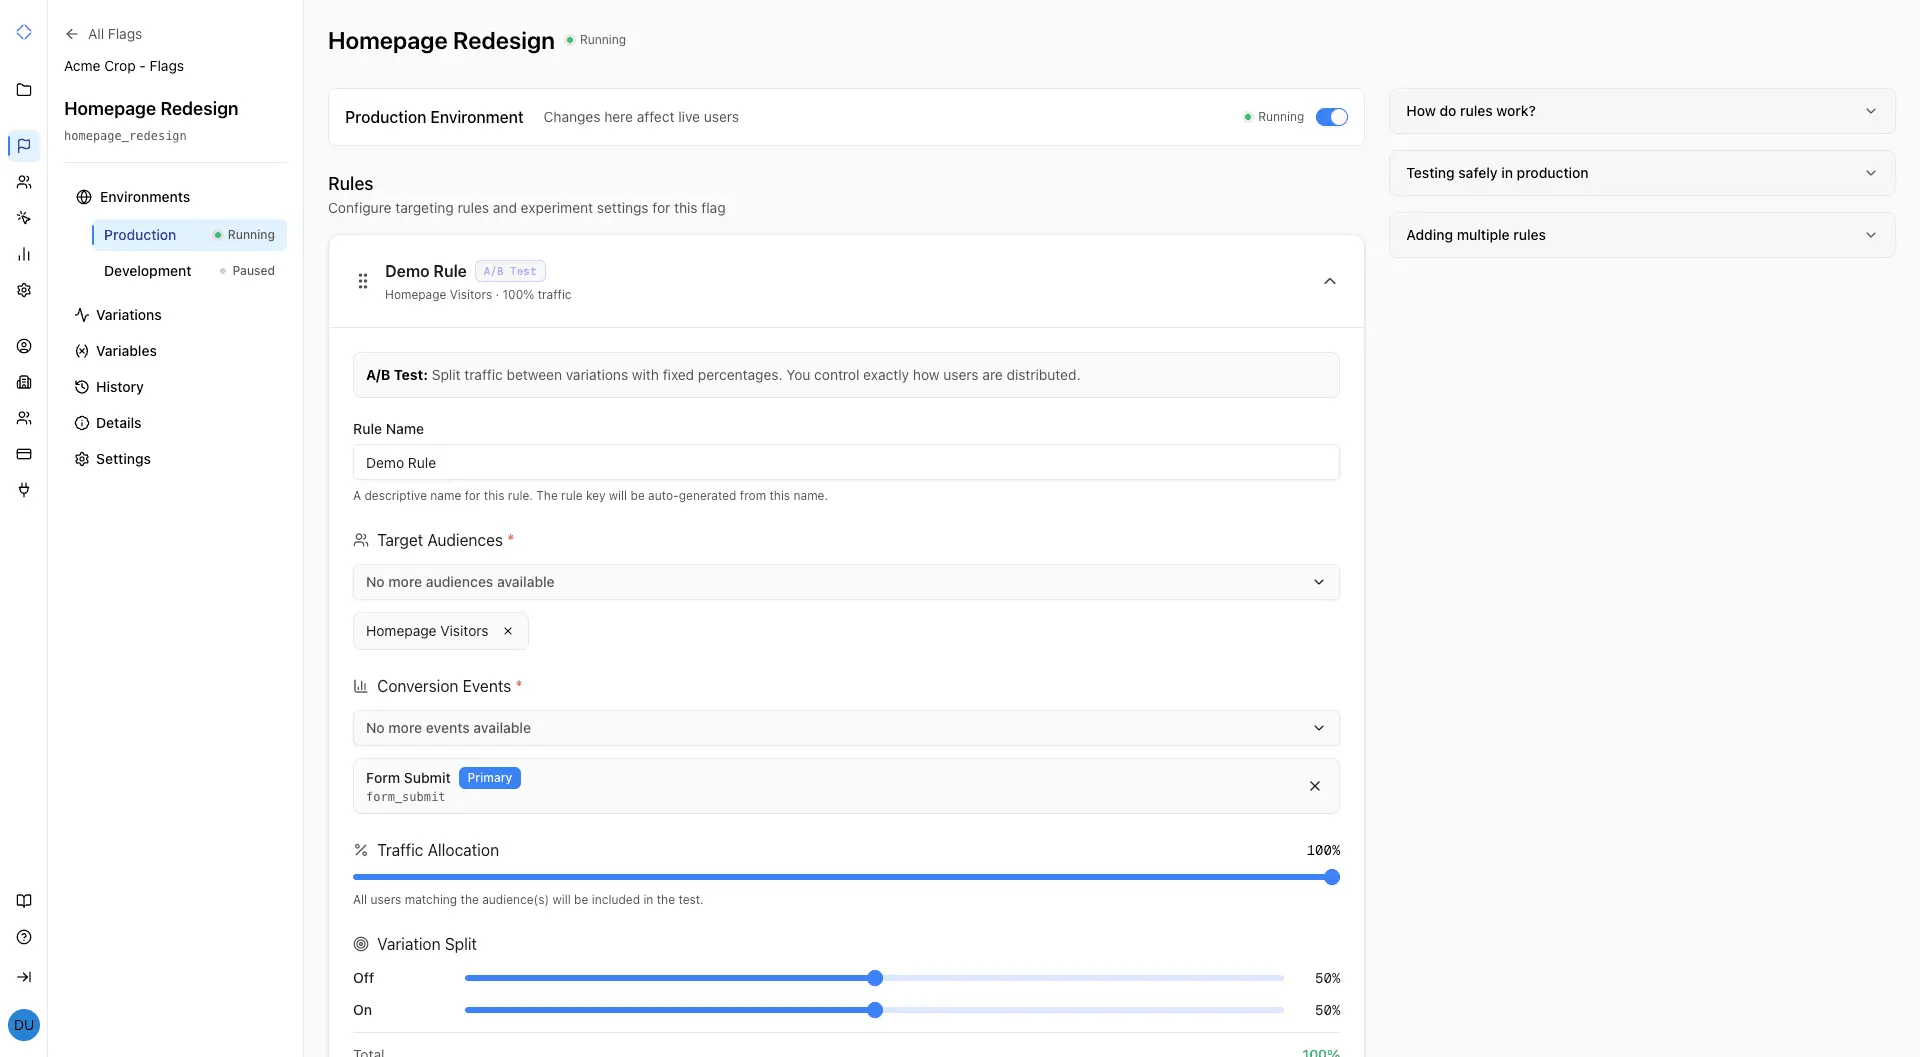Screen dimensions: 1920x1057
Task: Collapse the Demo Rule panel
Action: (1330, 281)
